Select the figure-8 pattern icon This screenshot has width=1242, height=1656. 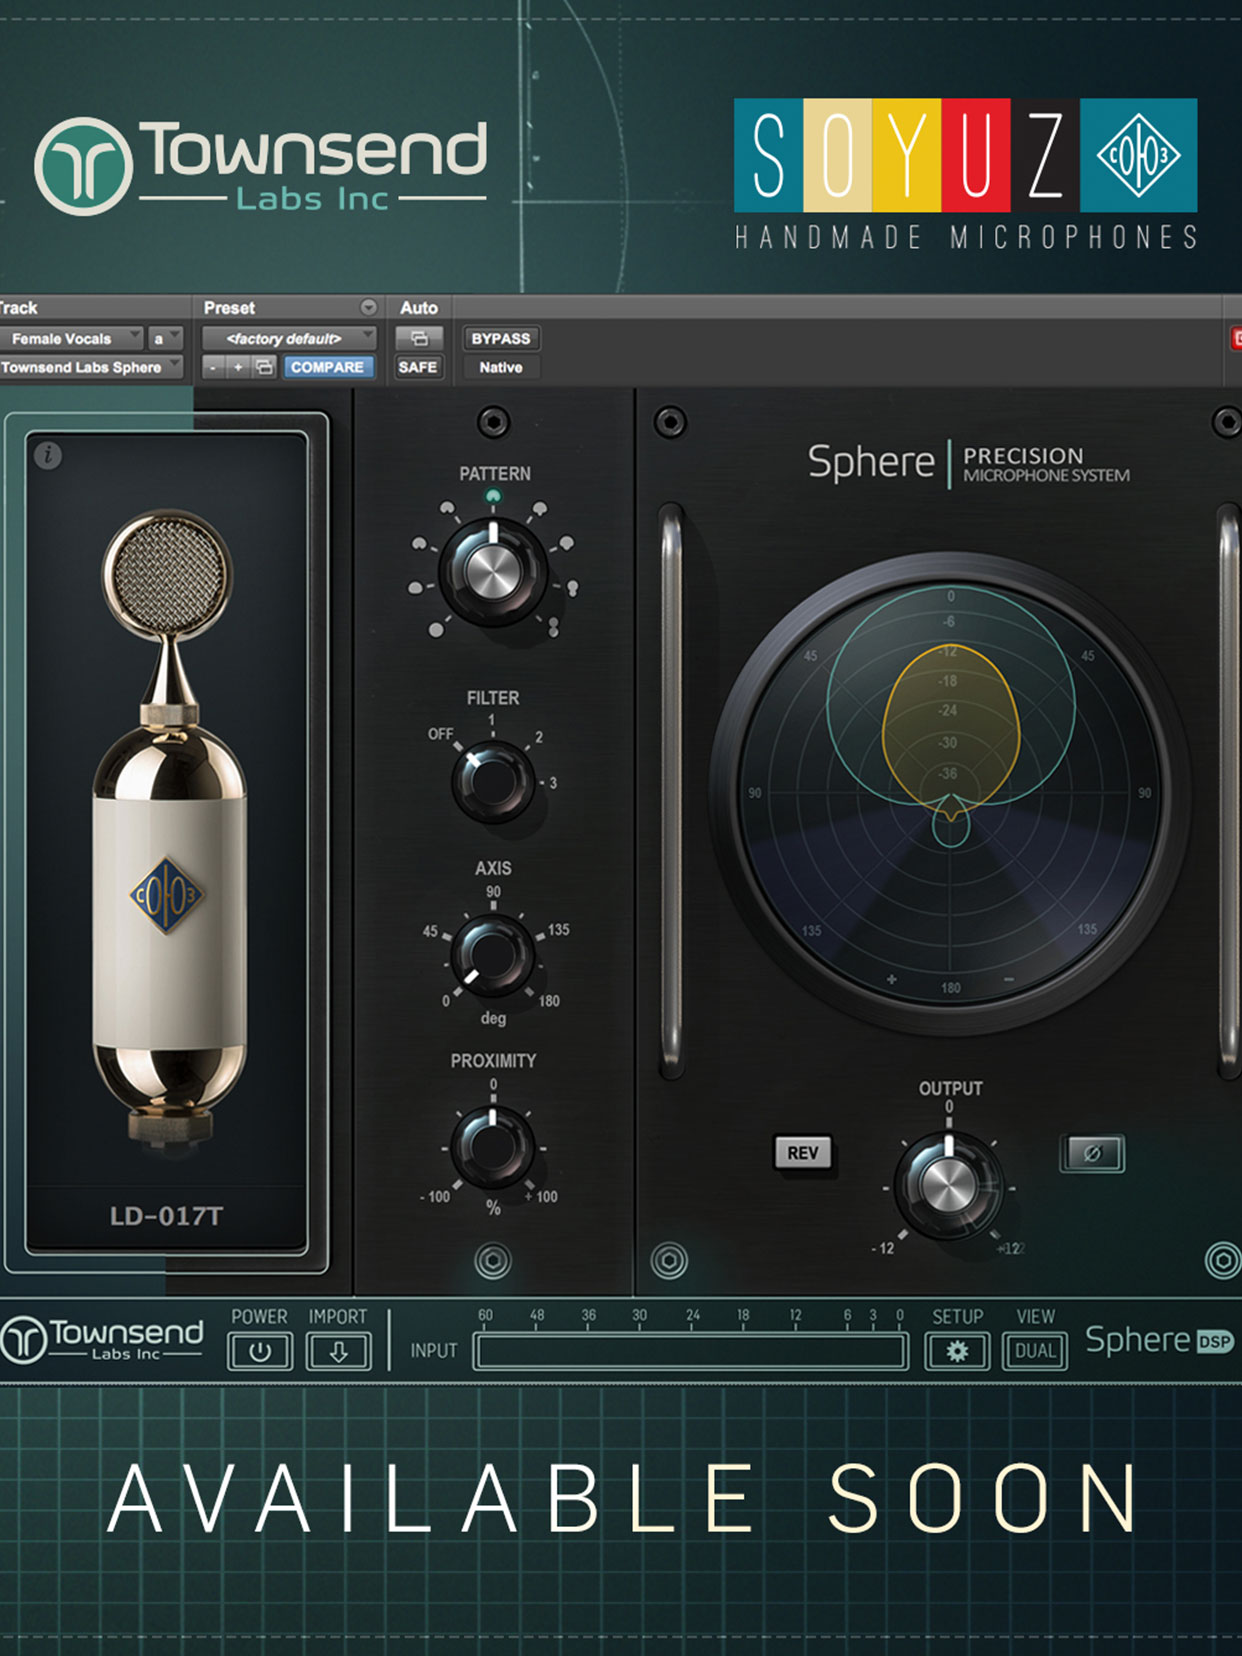(x=553, y=627)
